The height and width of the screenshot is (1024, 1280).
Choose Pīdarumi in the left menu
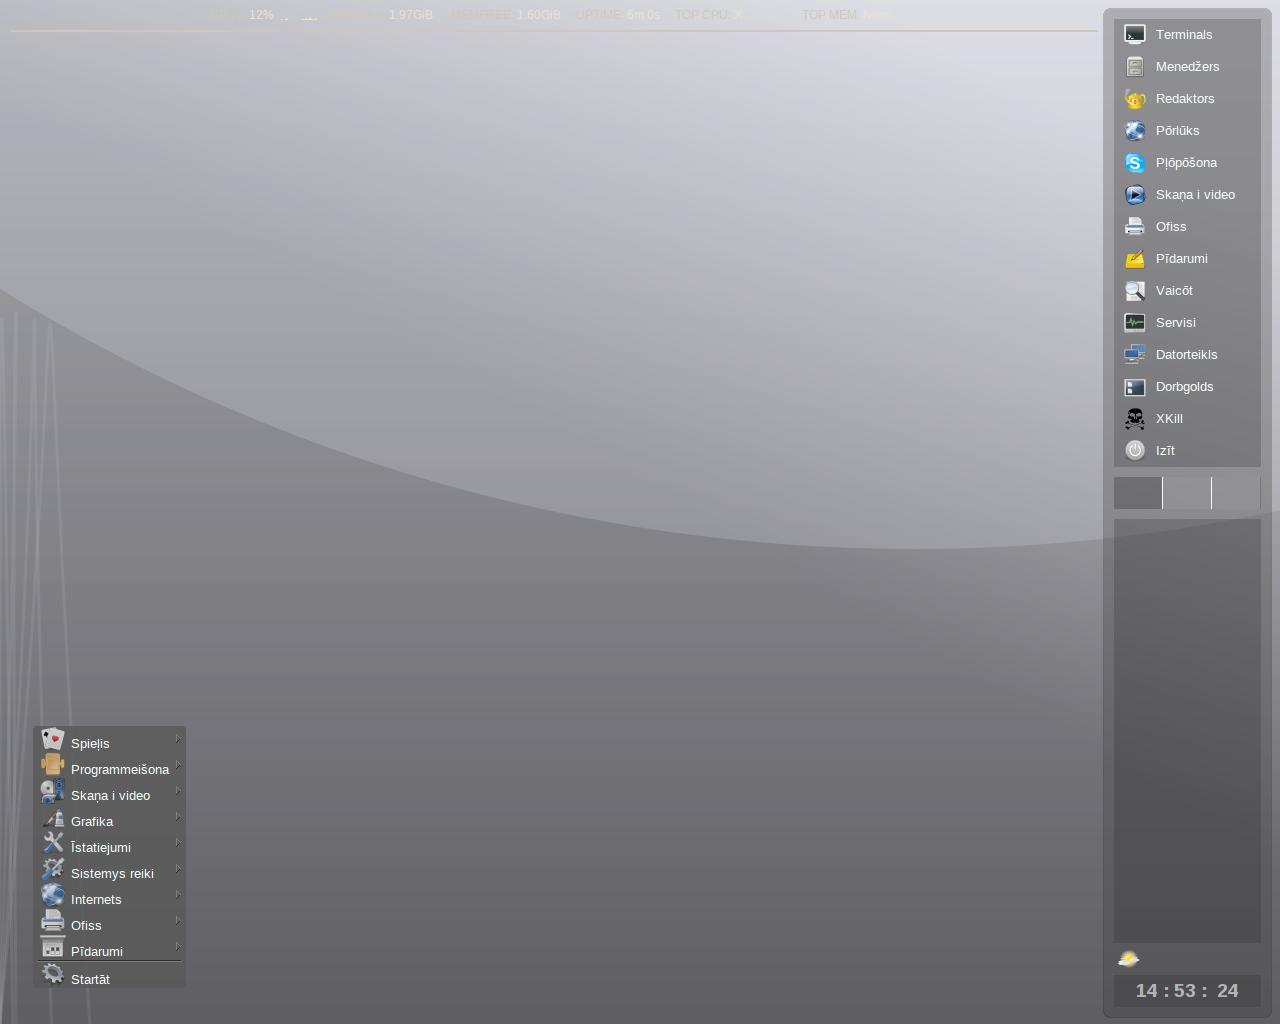point(110,949)
